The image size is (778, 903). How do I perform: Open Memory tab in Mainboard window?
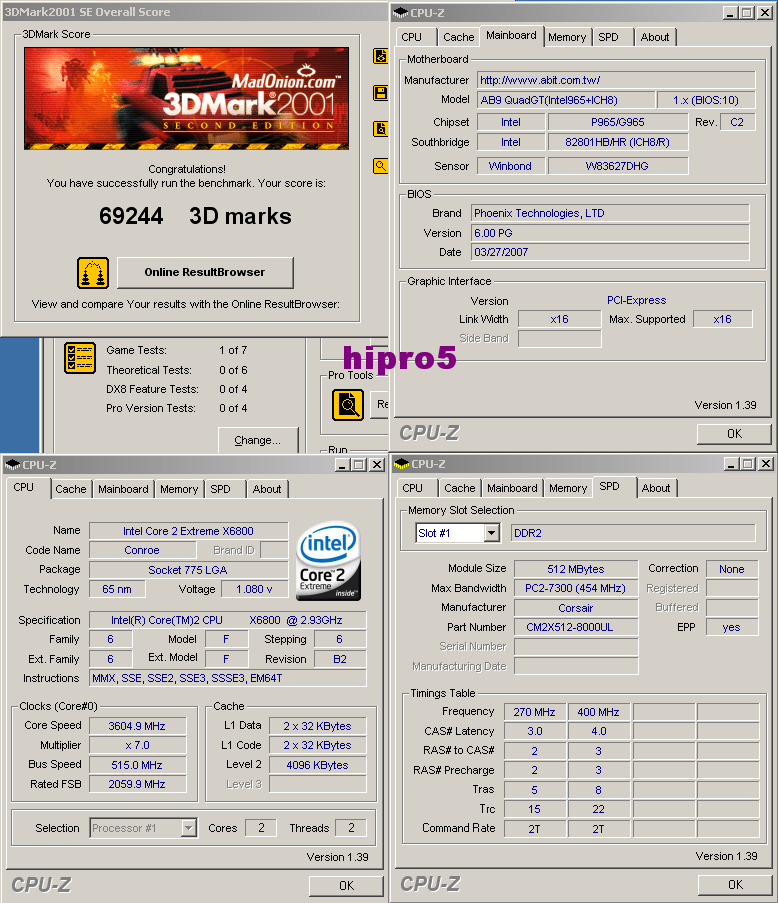pyautogui.click(x=567, y=37)
